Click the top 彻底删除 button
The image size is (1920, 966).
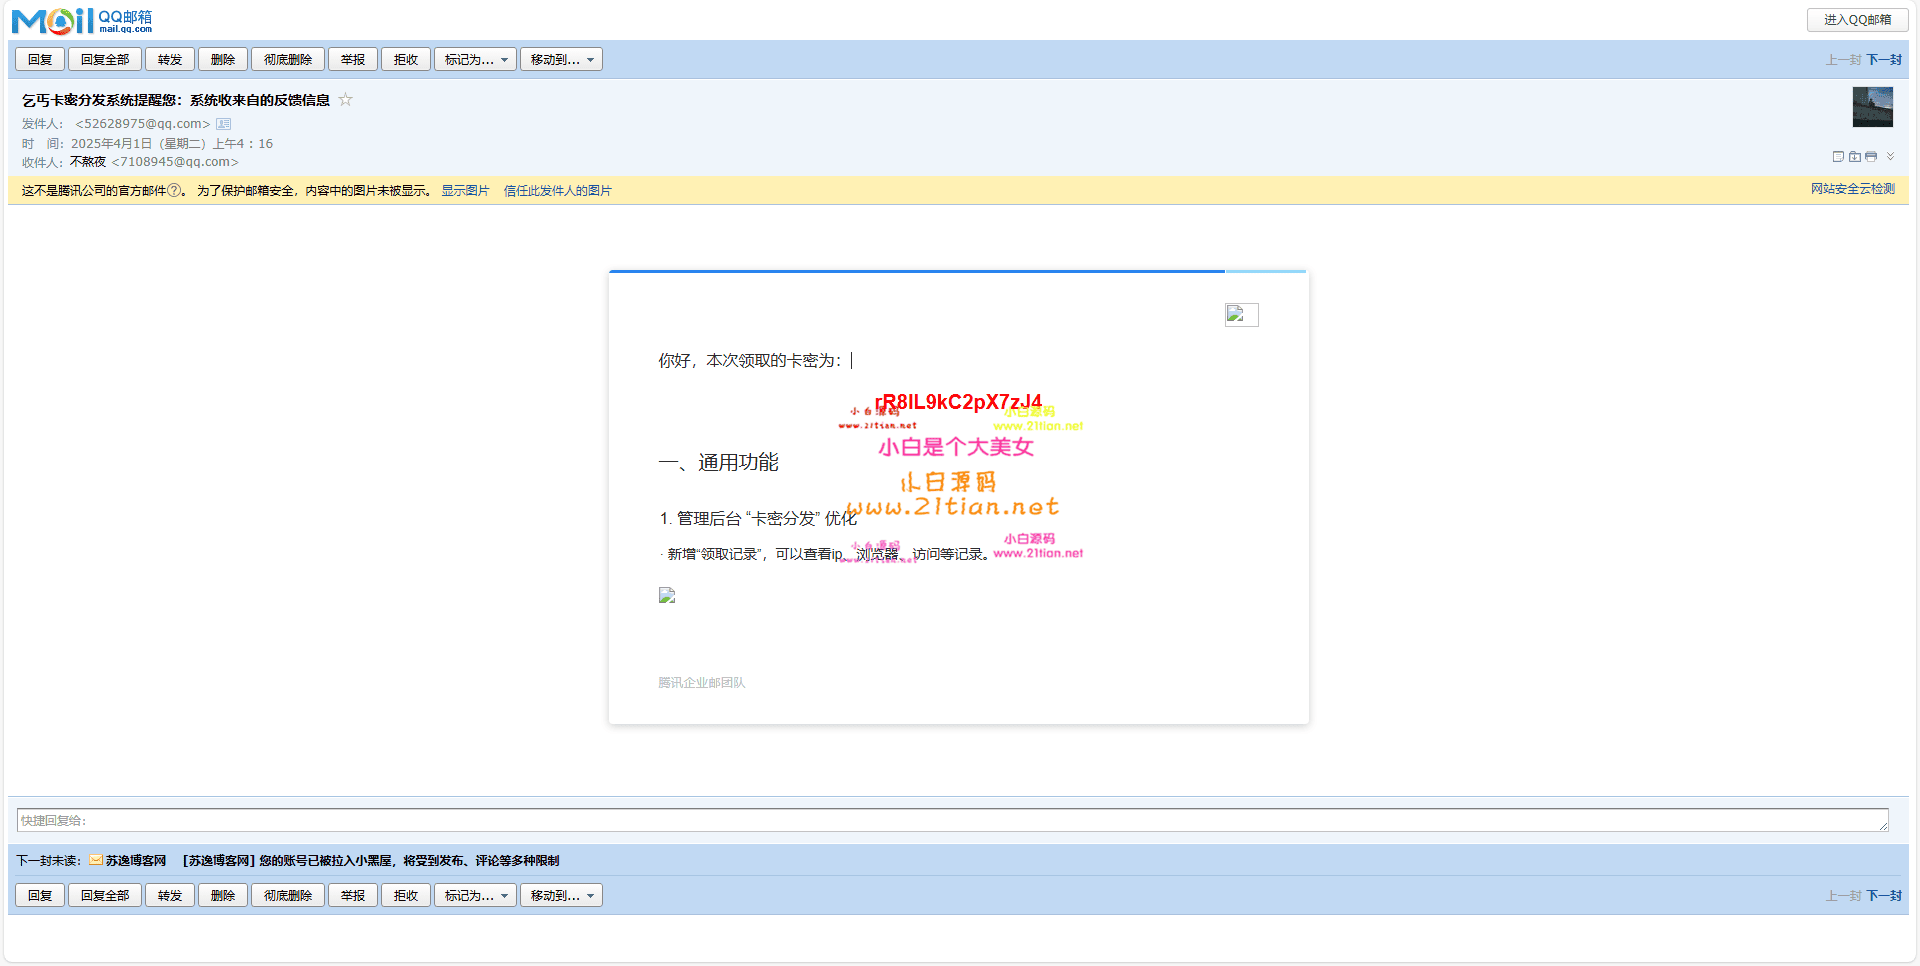288,60
